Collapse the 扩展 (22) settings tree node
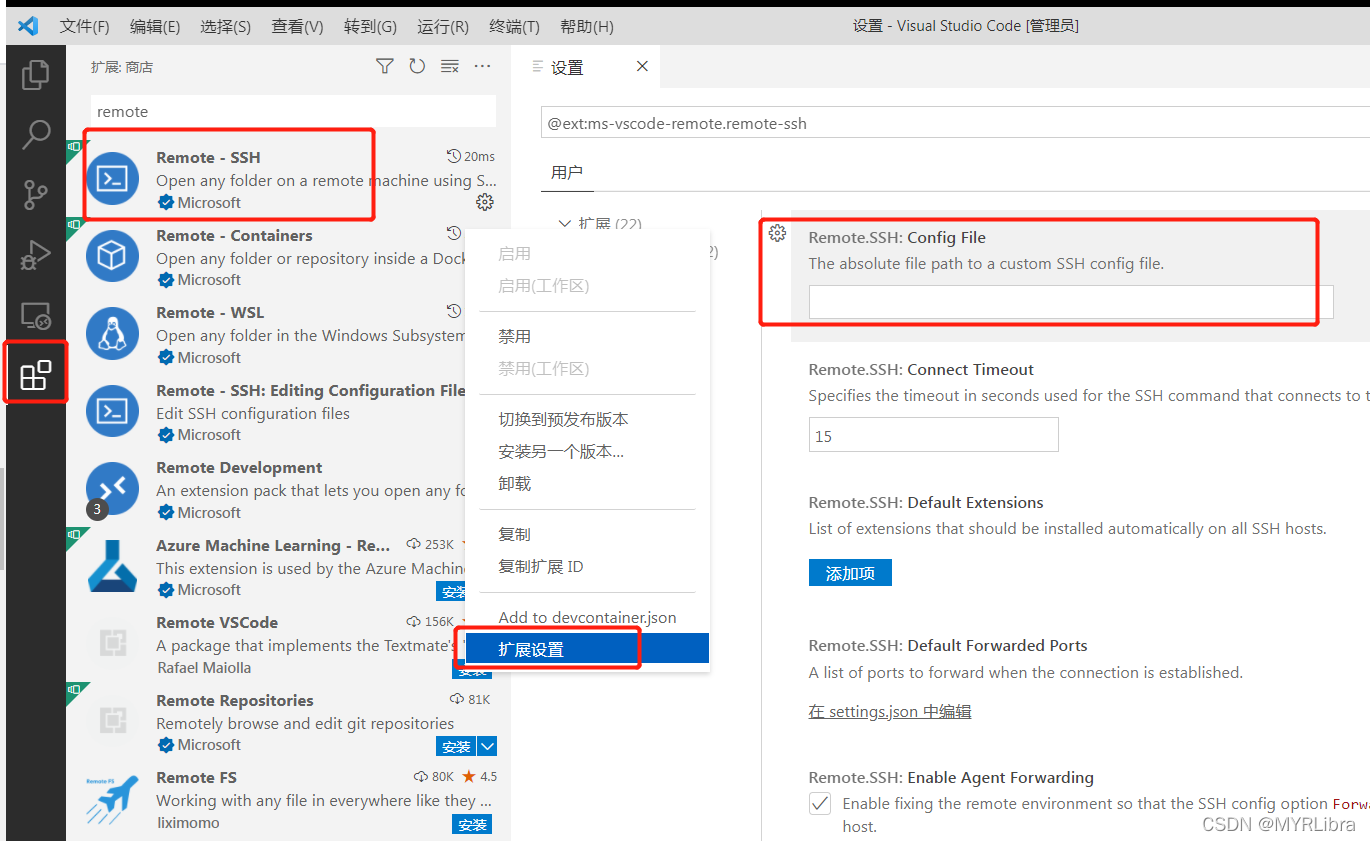1370x841 pixels. coord(565,224)
